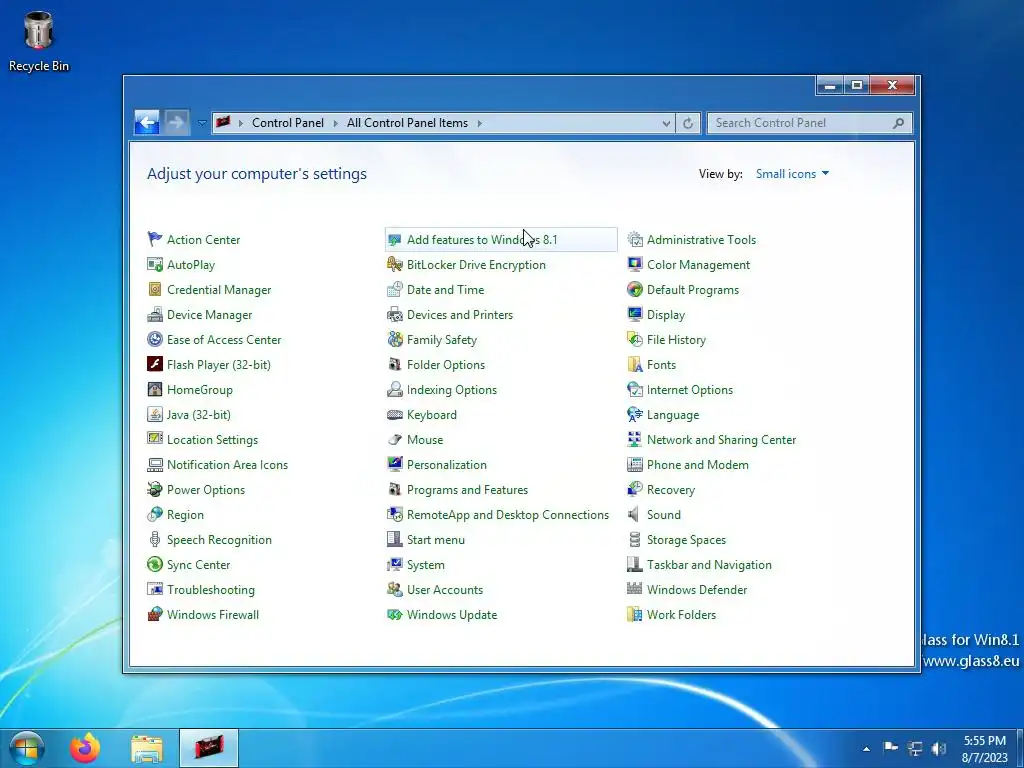Click the Action Center flag in tray
The height and width of the screenshot is (768, 1024).
[890, 748]
